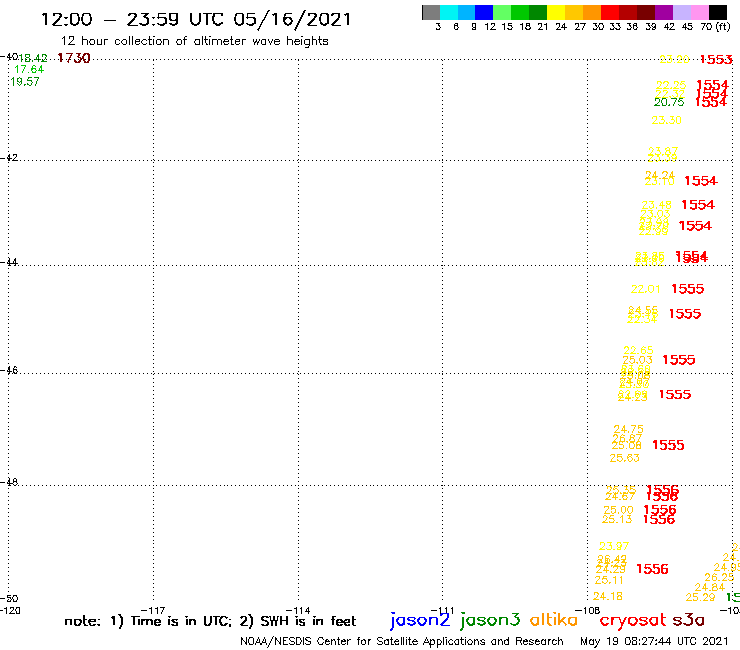Click the green 'jason3' satellite label
740x650 pixels.
tap(490, 620)
